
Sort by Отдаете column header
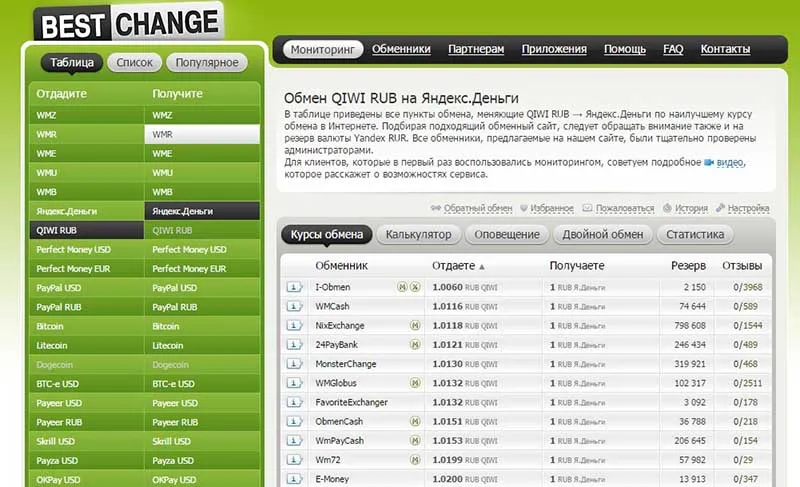458,266
